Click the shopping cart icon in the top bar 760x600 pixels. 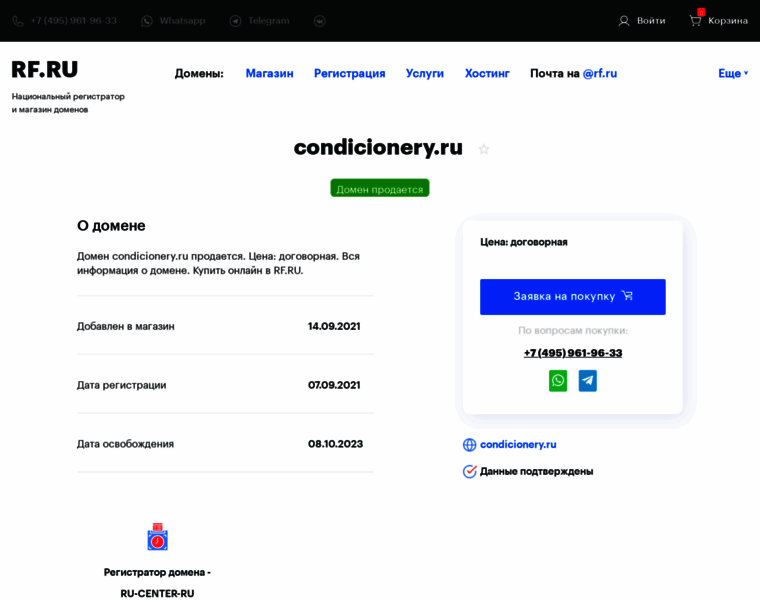coord(696,21)
